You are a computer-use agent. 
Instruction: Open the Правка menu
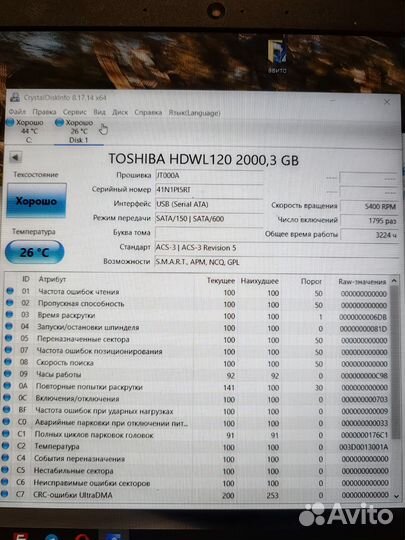coord(44,112)
